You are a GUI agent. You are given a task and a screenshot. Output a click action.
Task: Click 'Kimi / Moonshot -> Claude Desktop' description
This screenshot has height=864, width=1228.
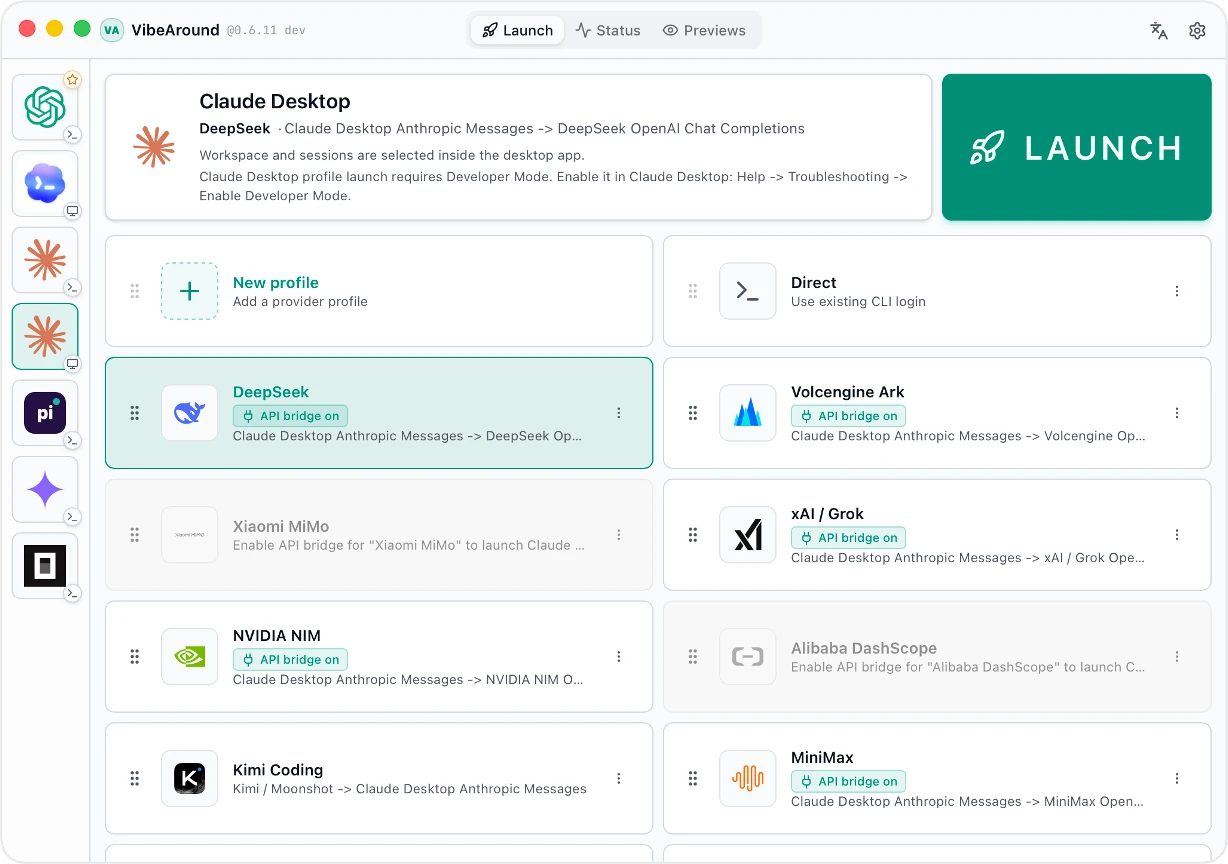click(x=410, y=789)
